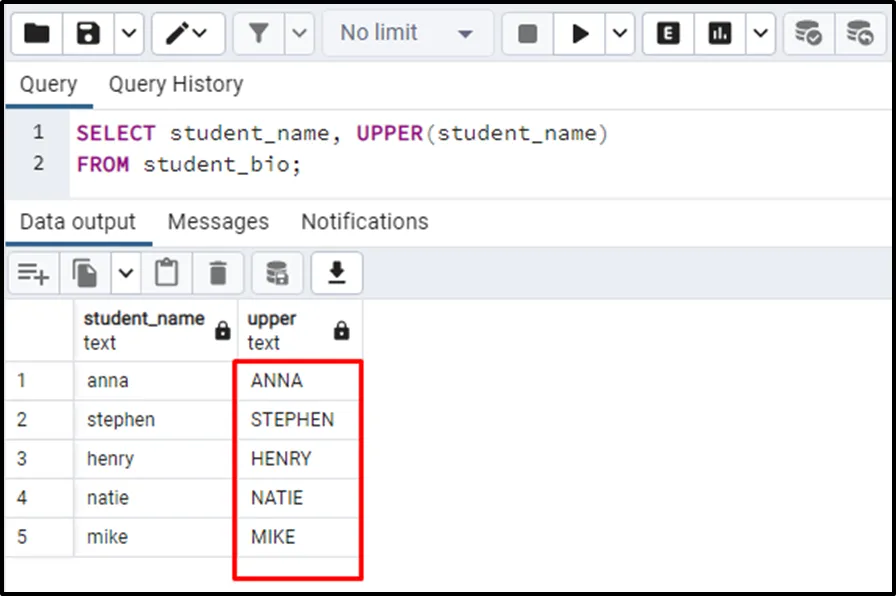Open the No limit rows dropdown
Screen dimensions: 896x596
[406, 34]
